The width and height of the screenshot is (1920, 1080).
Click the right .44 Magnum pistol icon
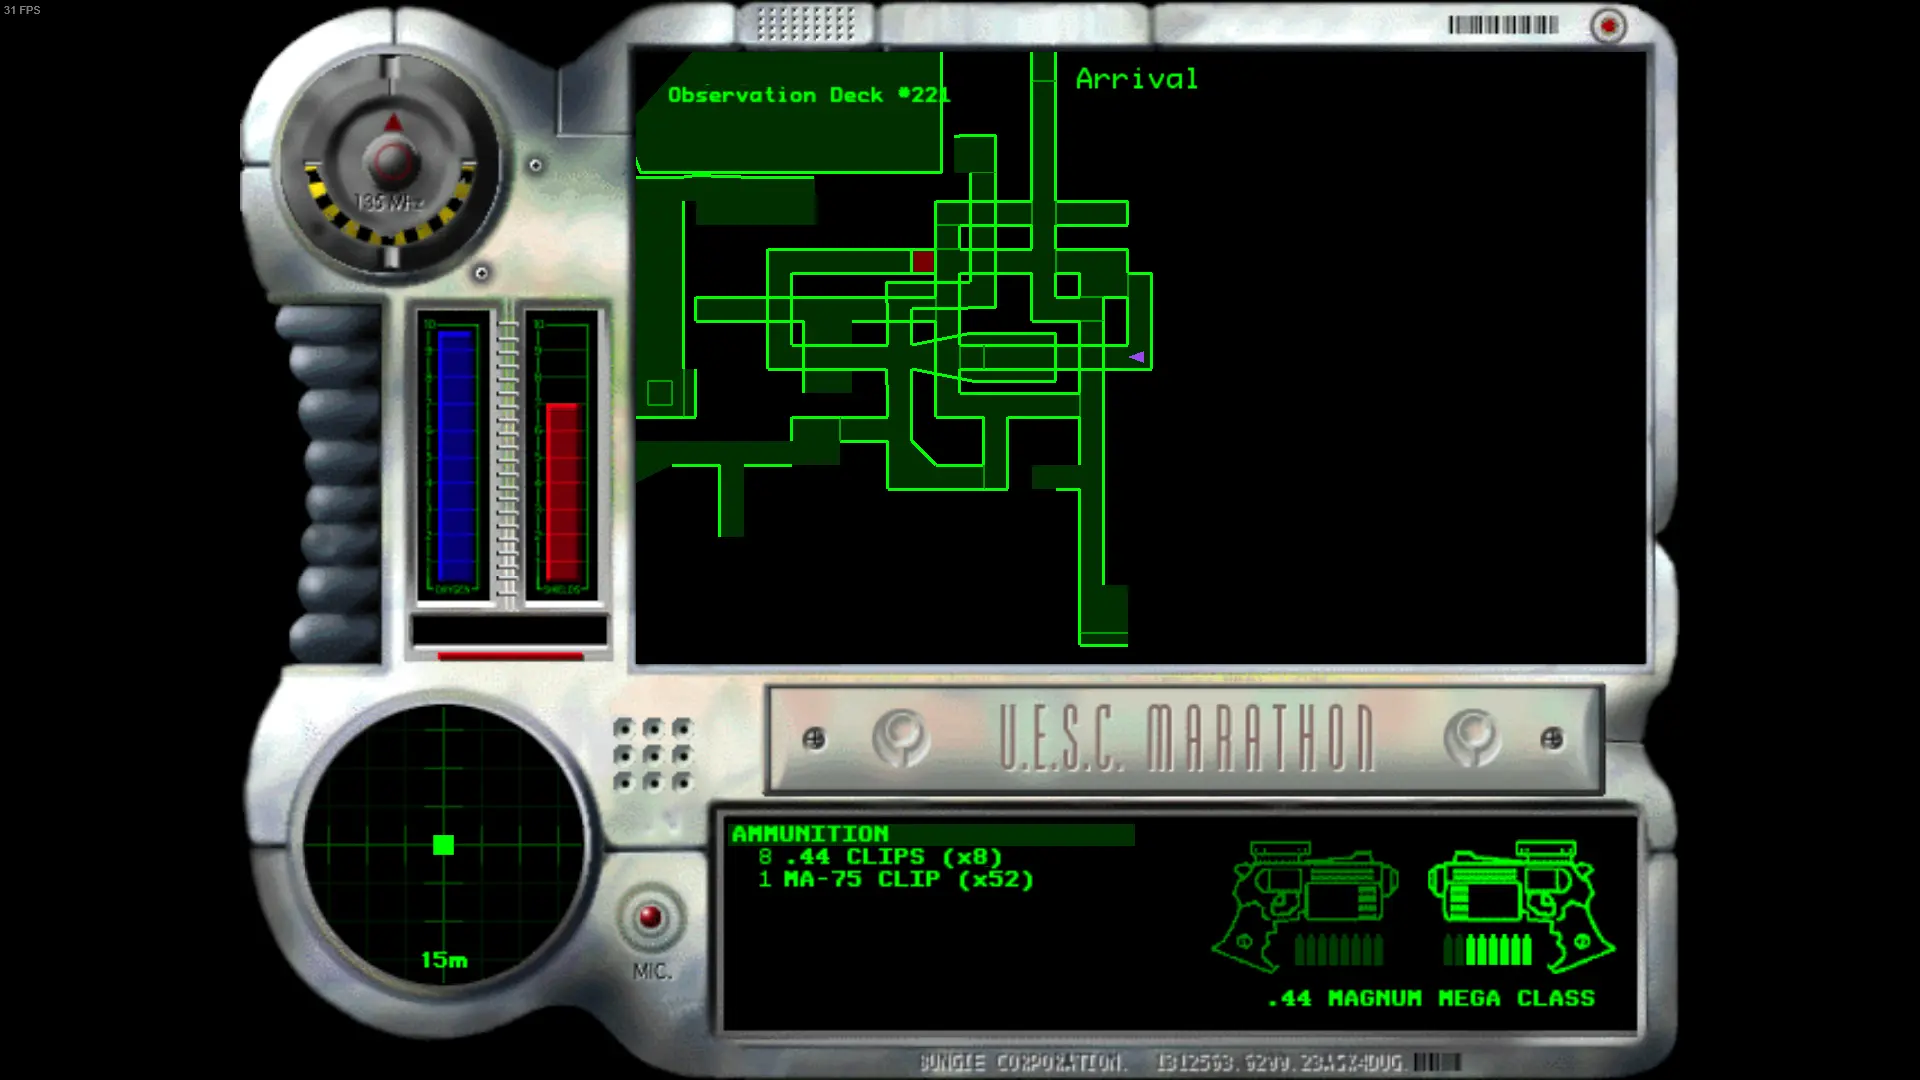[1521, 906]
